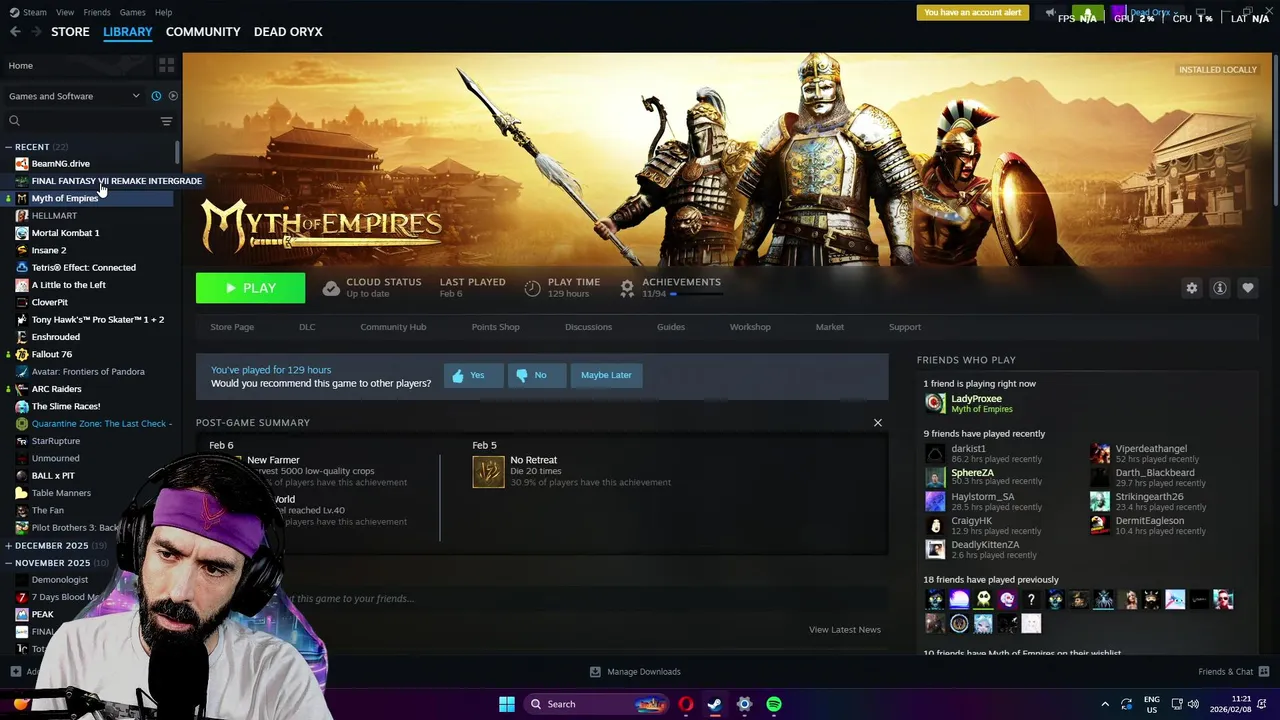Select BeamNG.drive in the library list
This screenshot has width=1280, height=720.
[x=60, y=163]
